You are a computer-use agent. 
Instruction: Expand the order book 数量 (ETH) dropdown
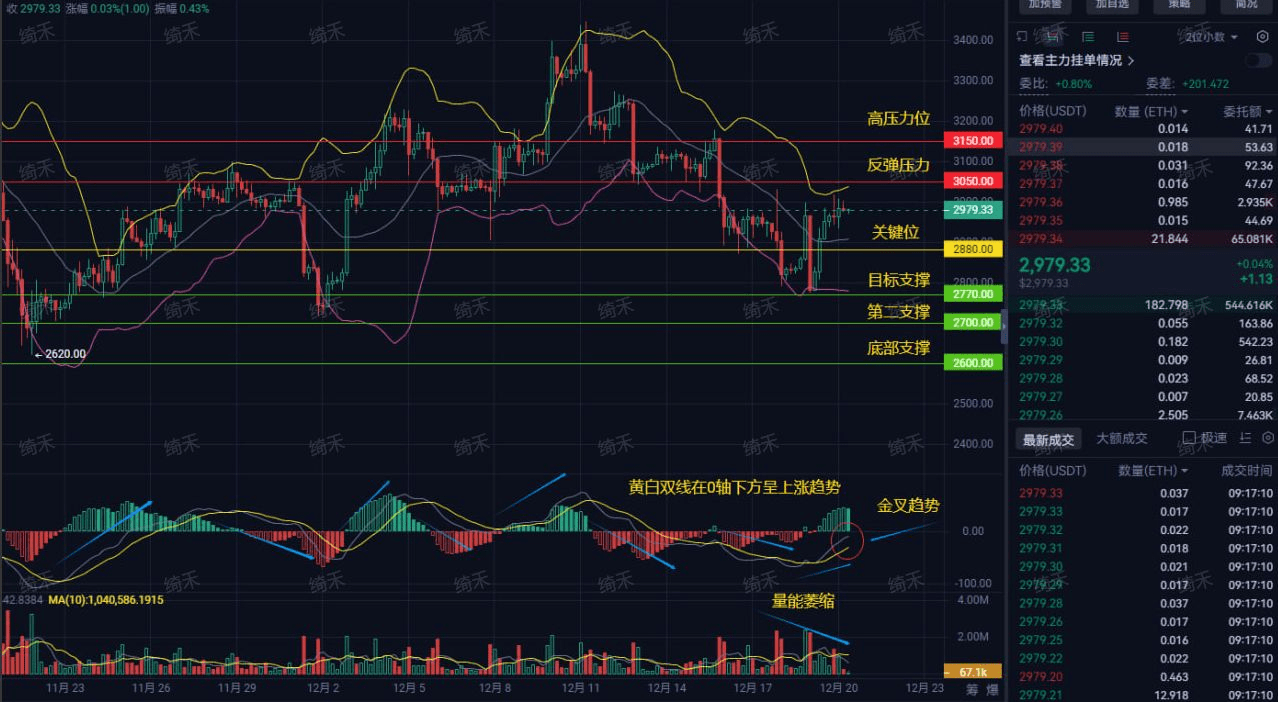[1151, 111]
